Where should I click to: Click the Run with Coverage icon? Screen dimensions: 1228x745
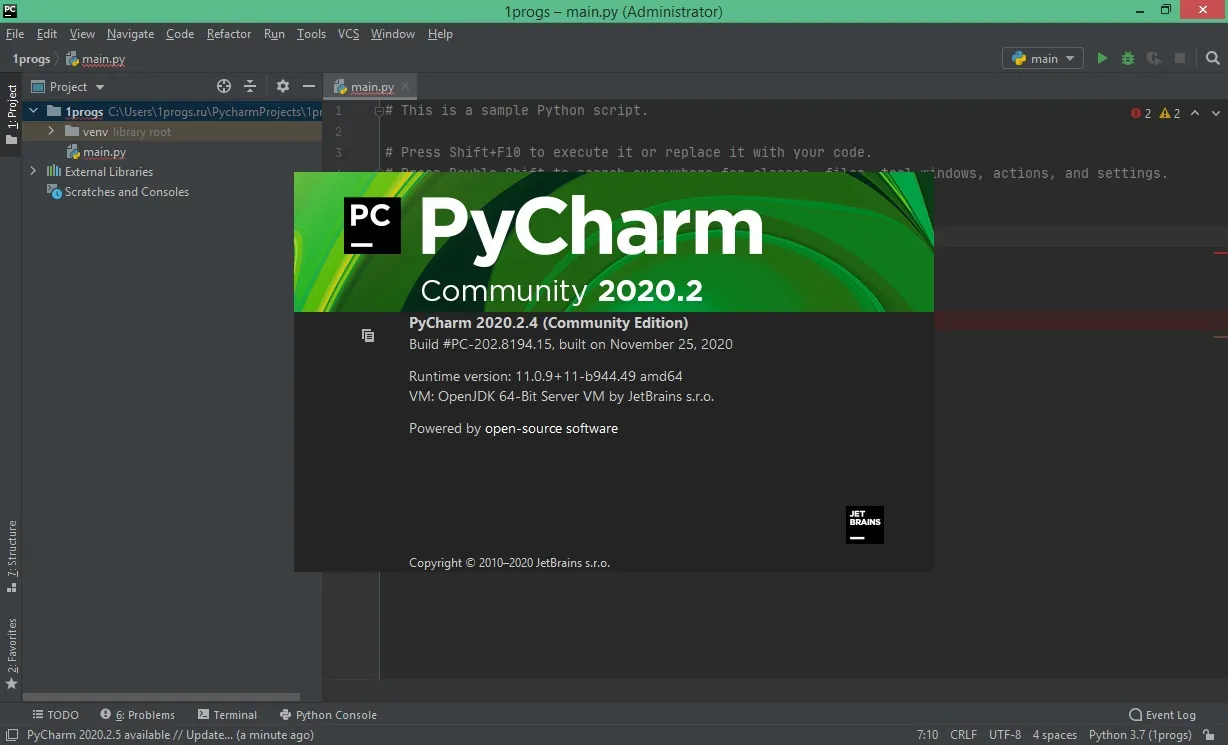(x=1154, y=59)
